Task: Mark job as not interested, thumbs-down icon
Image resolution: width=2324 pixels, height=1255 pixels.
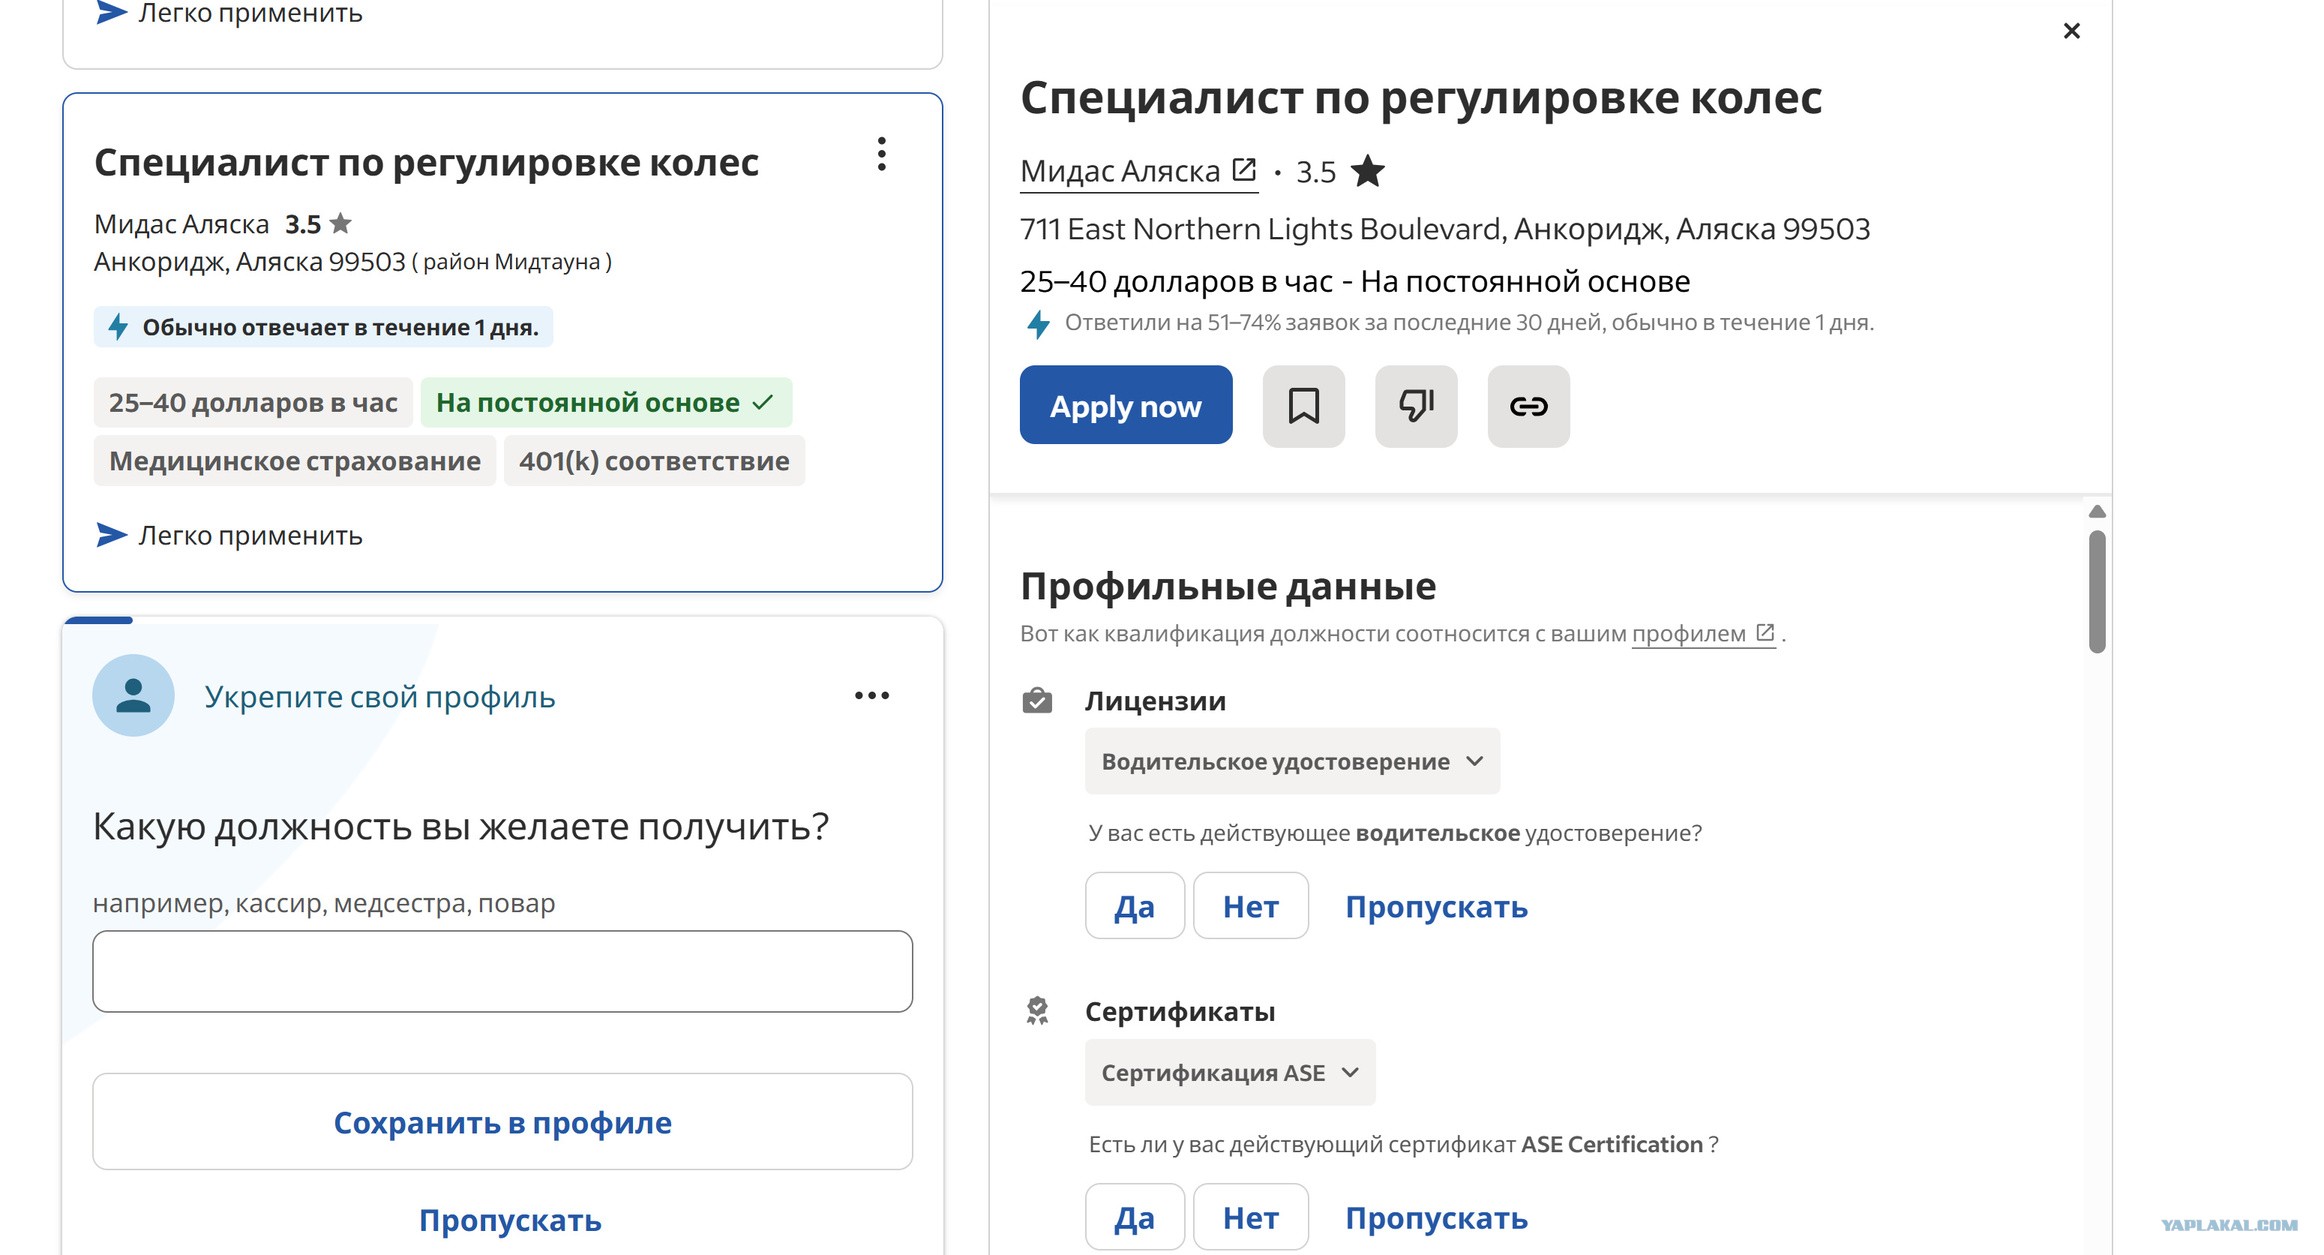Action: click(1416, 406)
